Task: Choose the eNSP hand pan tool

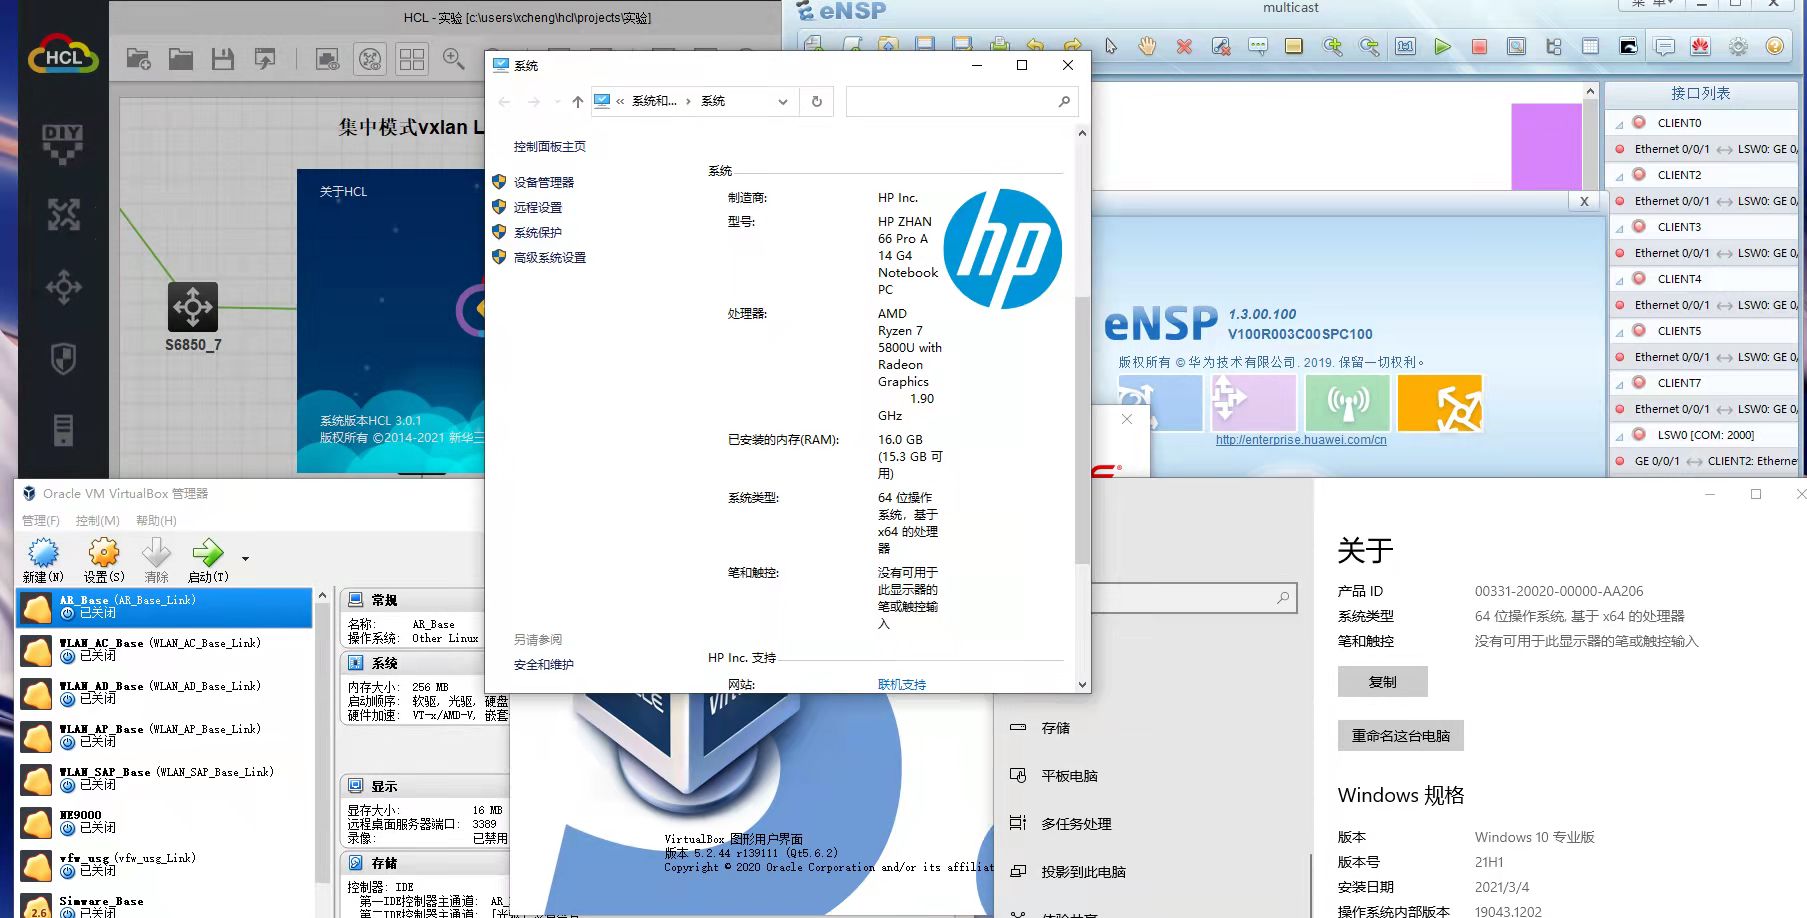Action: click(x=1147, y=46)
